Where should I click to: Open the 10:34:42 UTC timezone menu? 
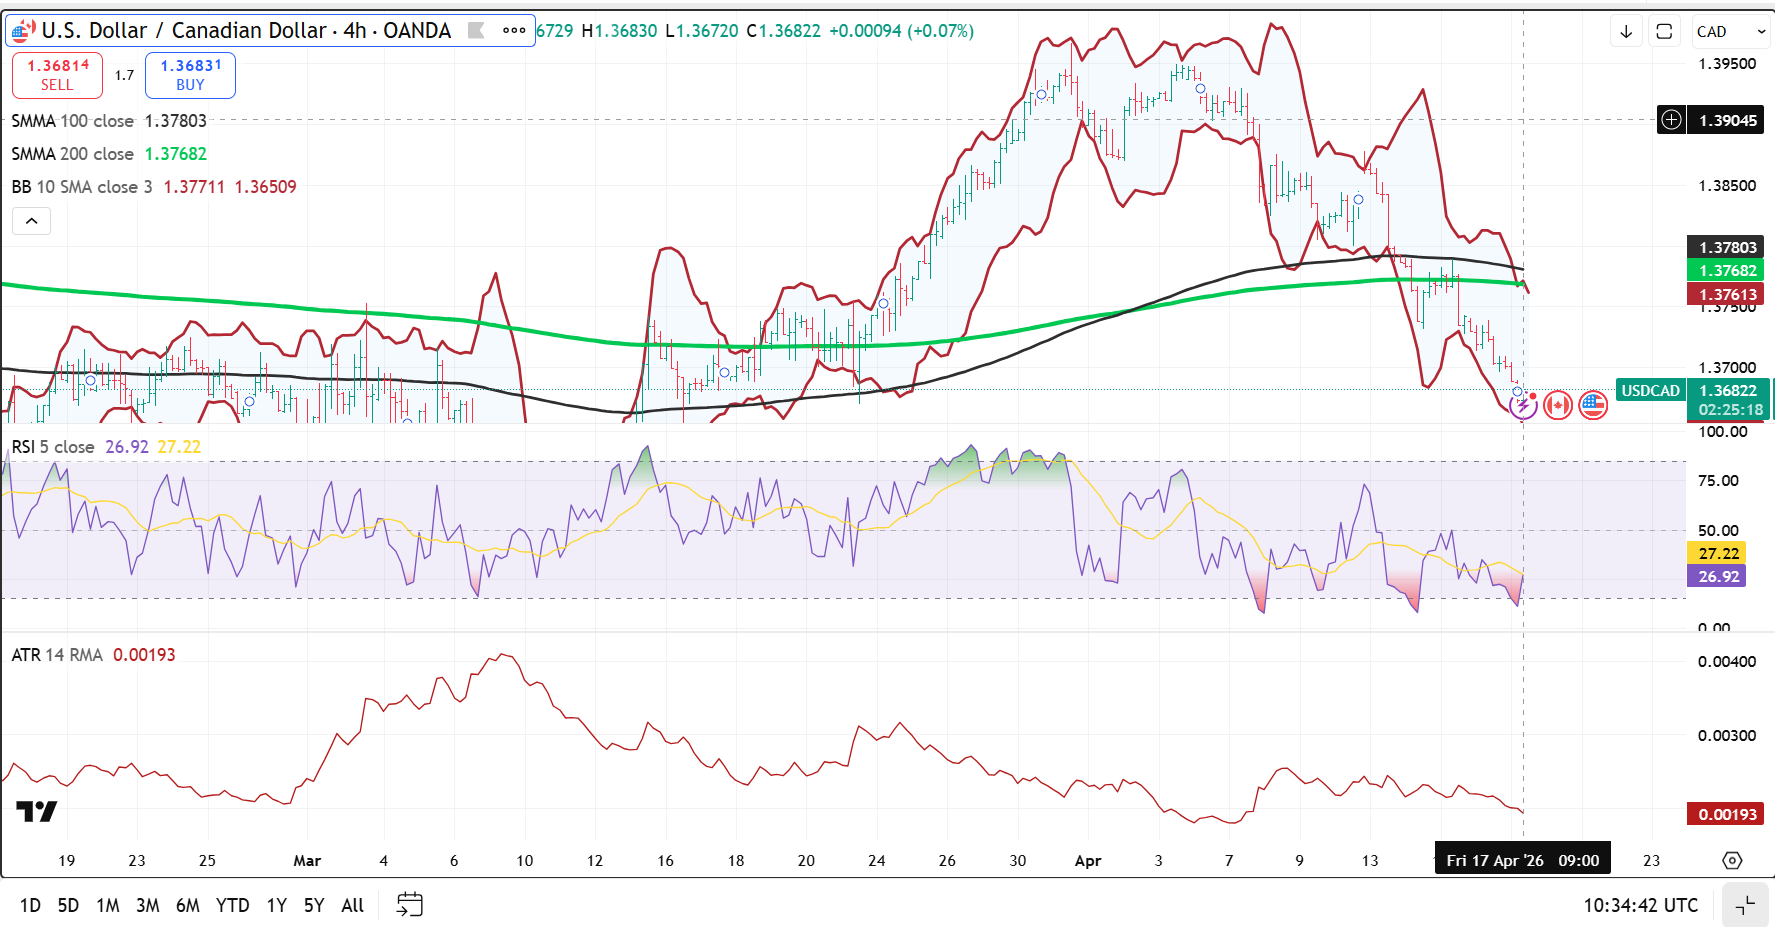click(x=1640, y=905)
